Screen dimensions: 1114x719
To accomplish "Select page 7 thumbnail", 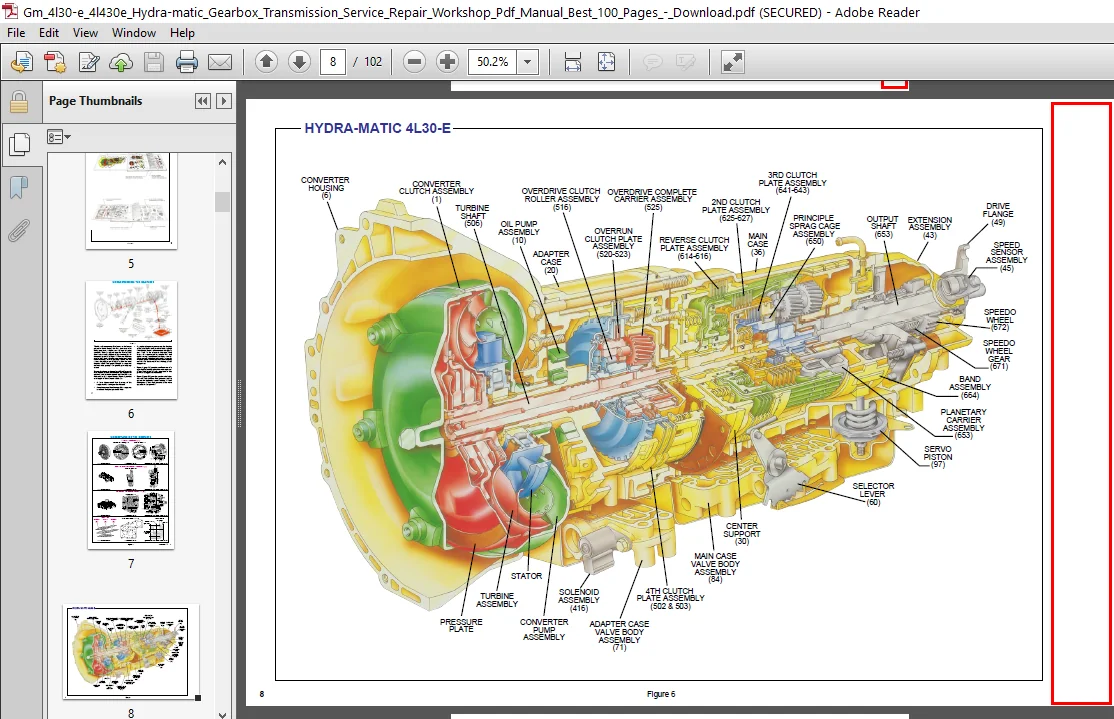I will click(131, 490).
